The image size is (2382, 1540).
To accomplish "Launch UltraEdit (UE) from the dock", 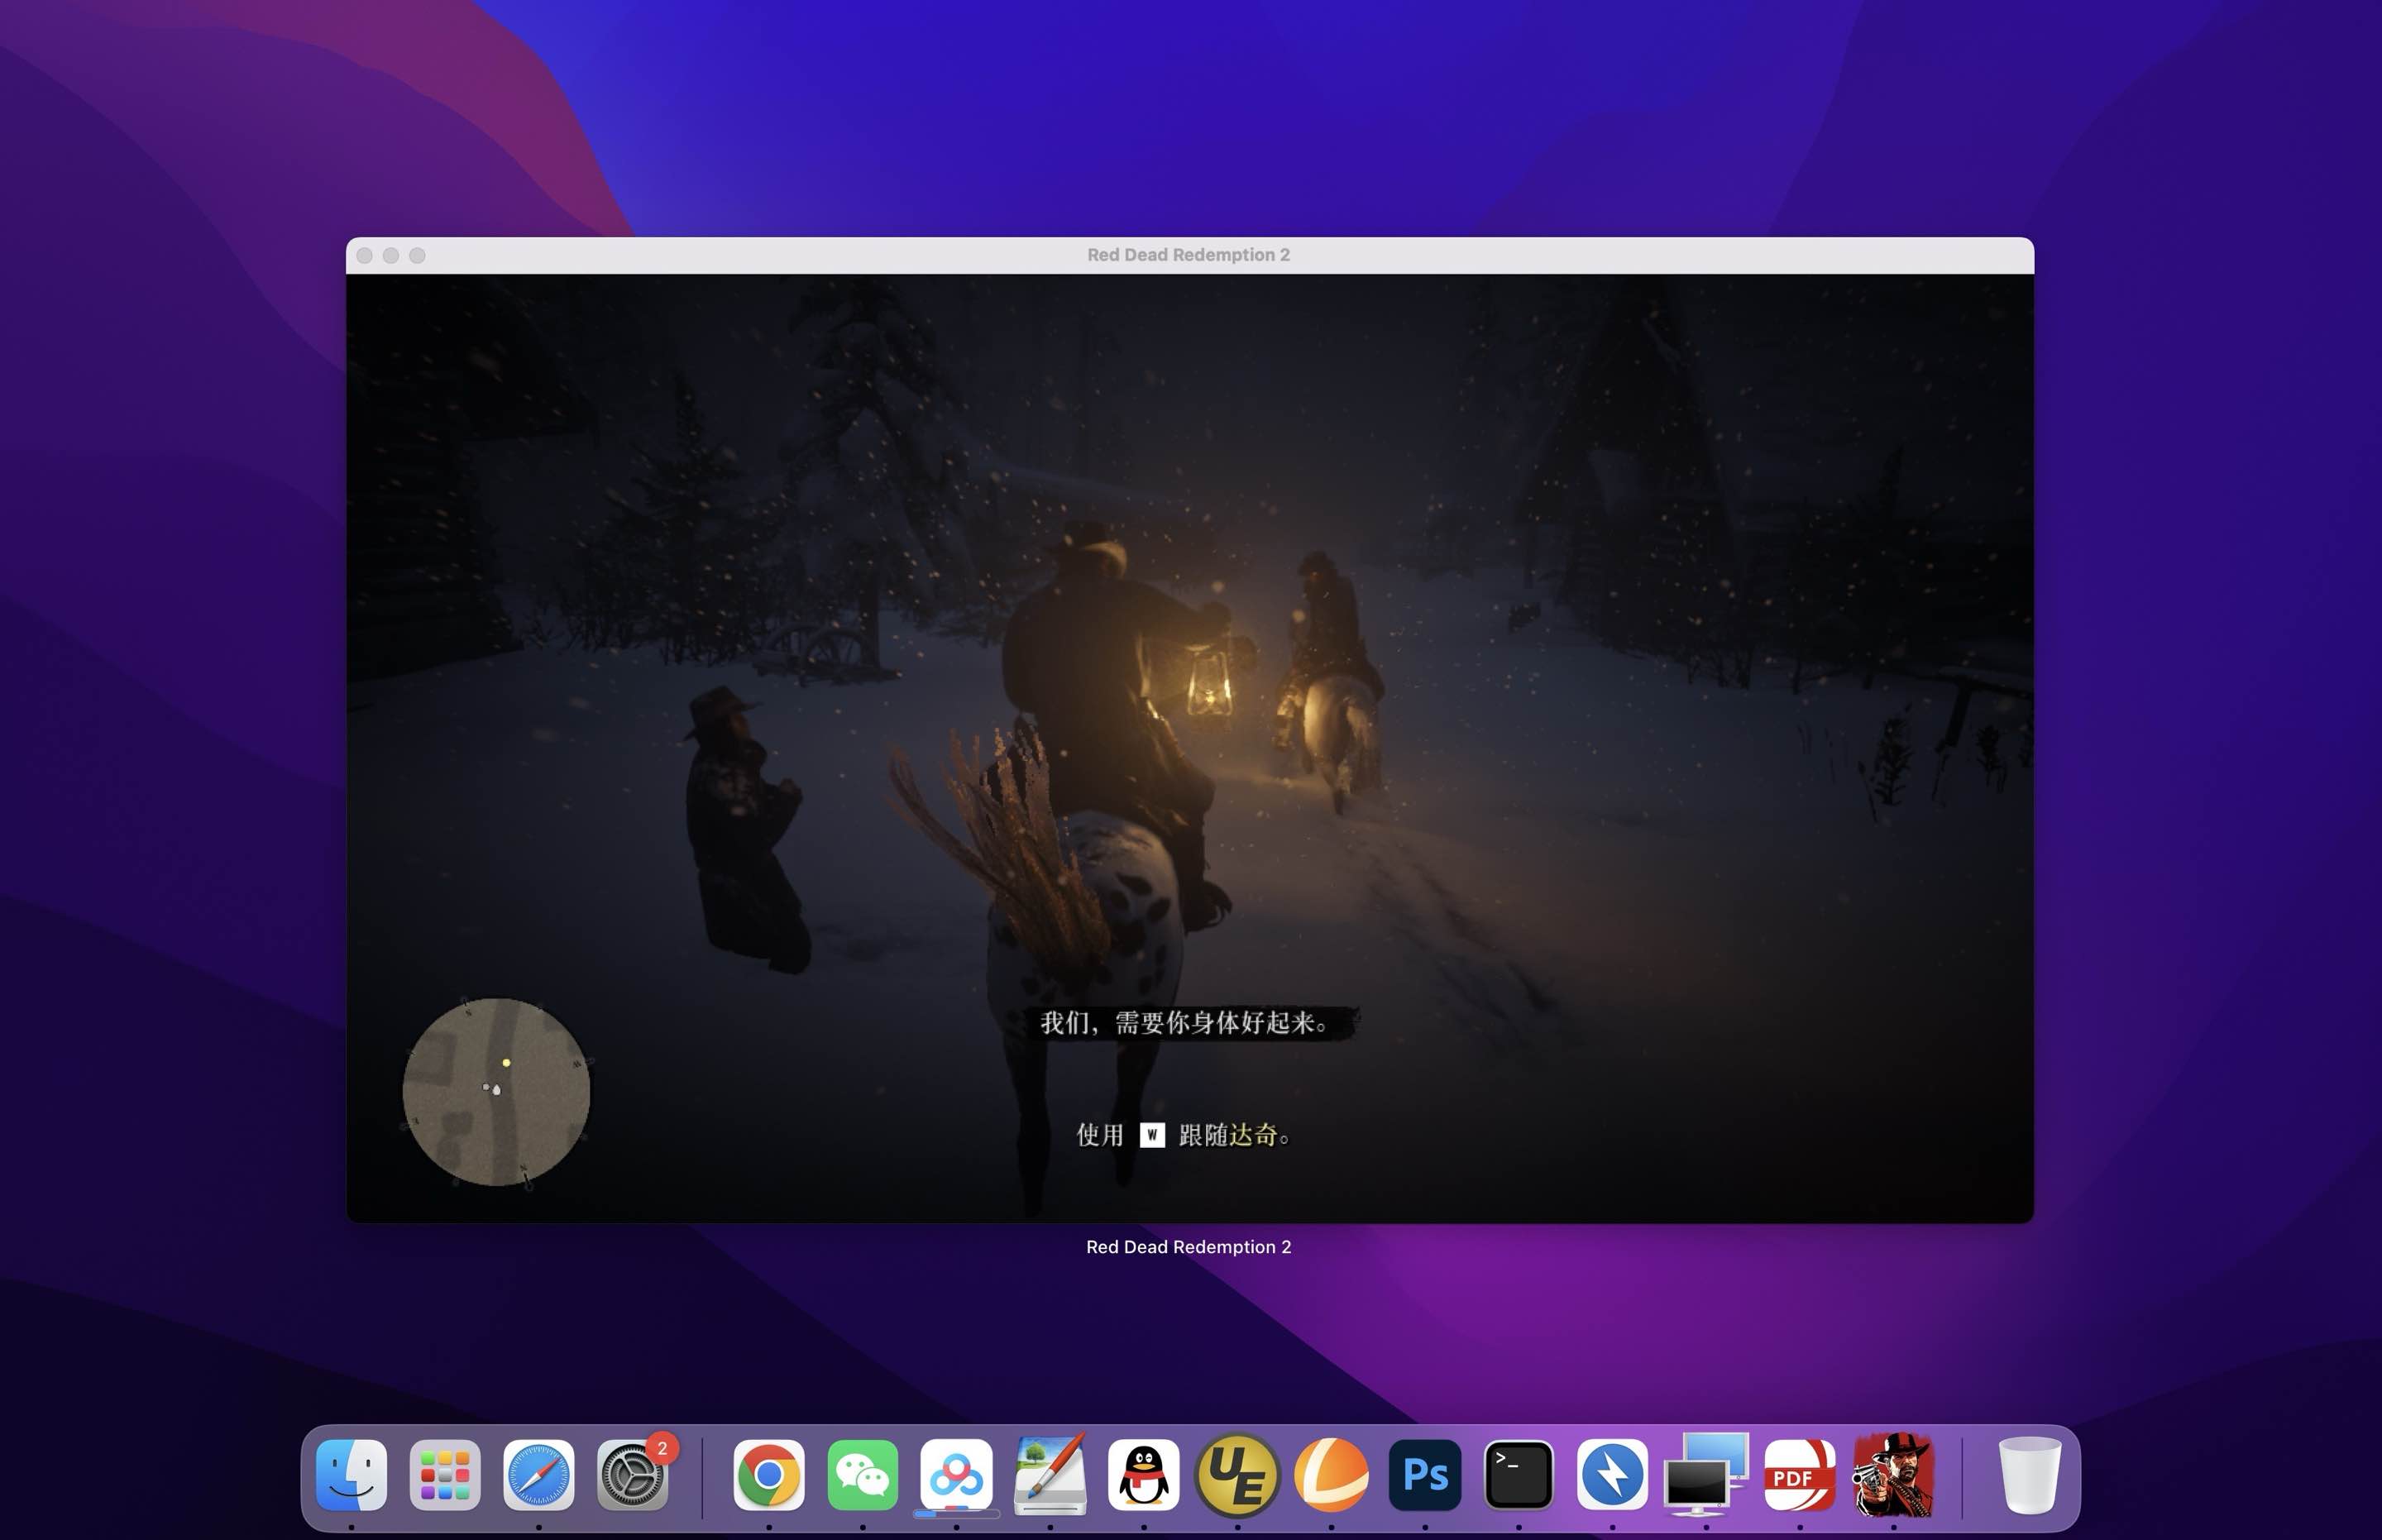I will click(1237, 1475).
